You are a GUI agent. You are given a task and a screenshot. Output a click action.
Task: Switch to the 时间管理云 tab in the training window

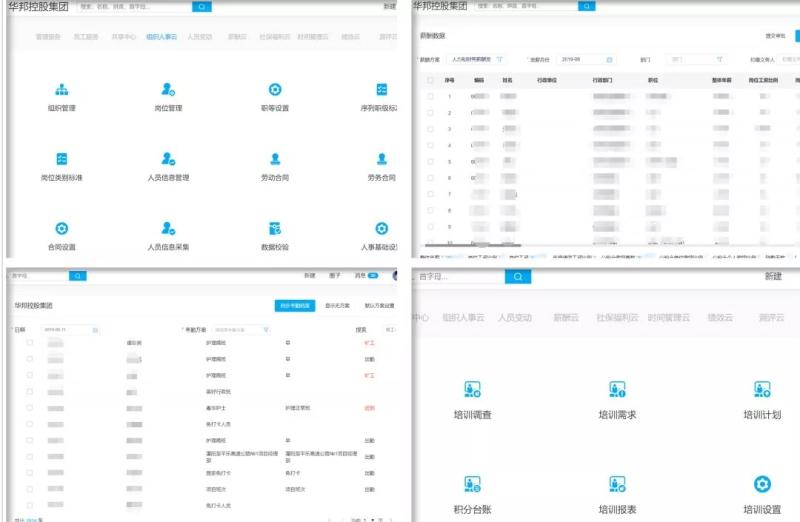[668, 317]
